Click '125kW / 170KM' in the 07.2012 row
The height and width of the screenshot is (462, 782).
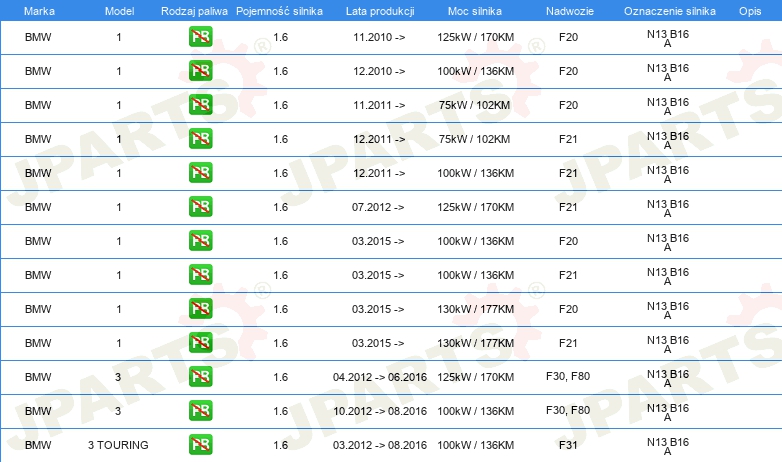[x=476, y=207]
